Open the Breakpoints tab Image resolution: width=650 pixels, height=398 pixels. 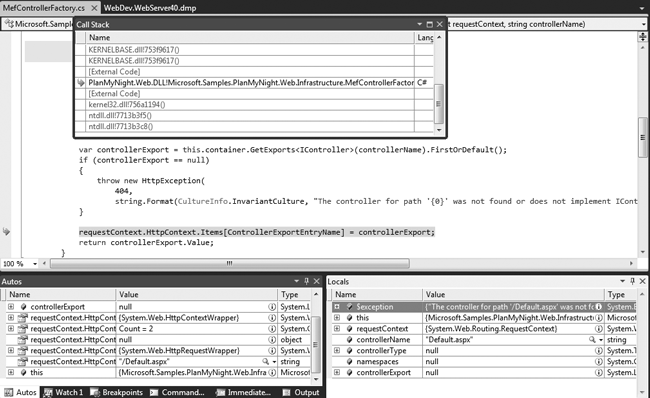117,392
